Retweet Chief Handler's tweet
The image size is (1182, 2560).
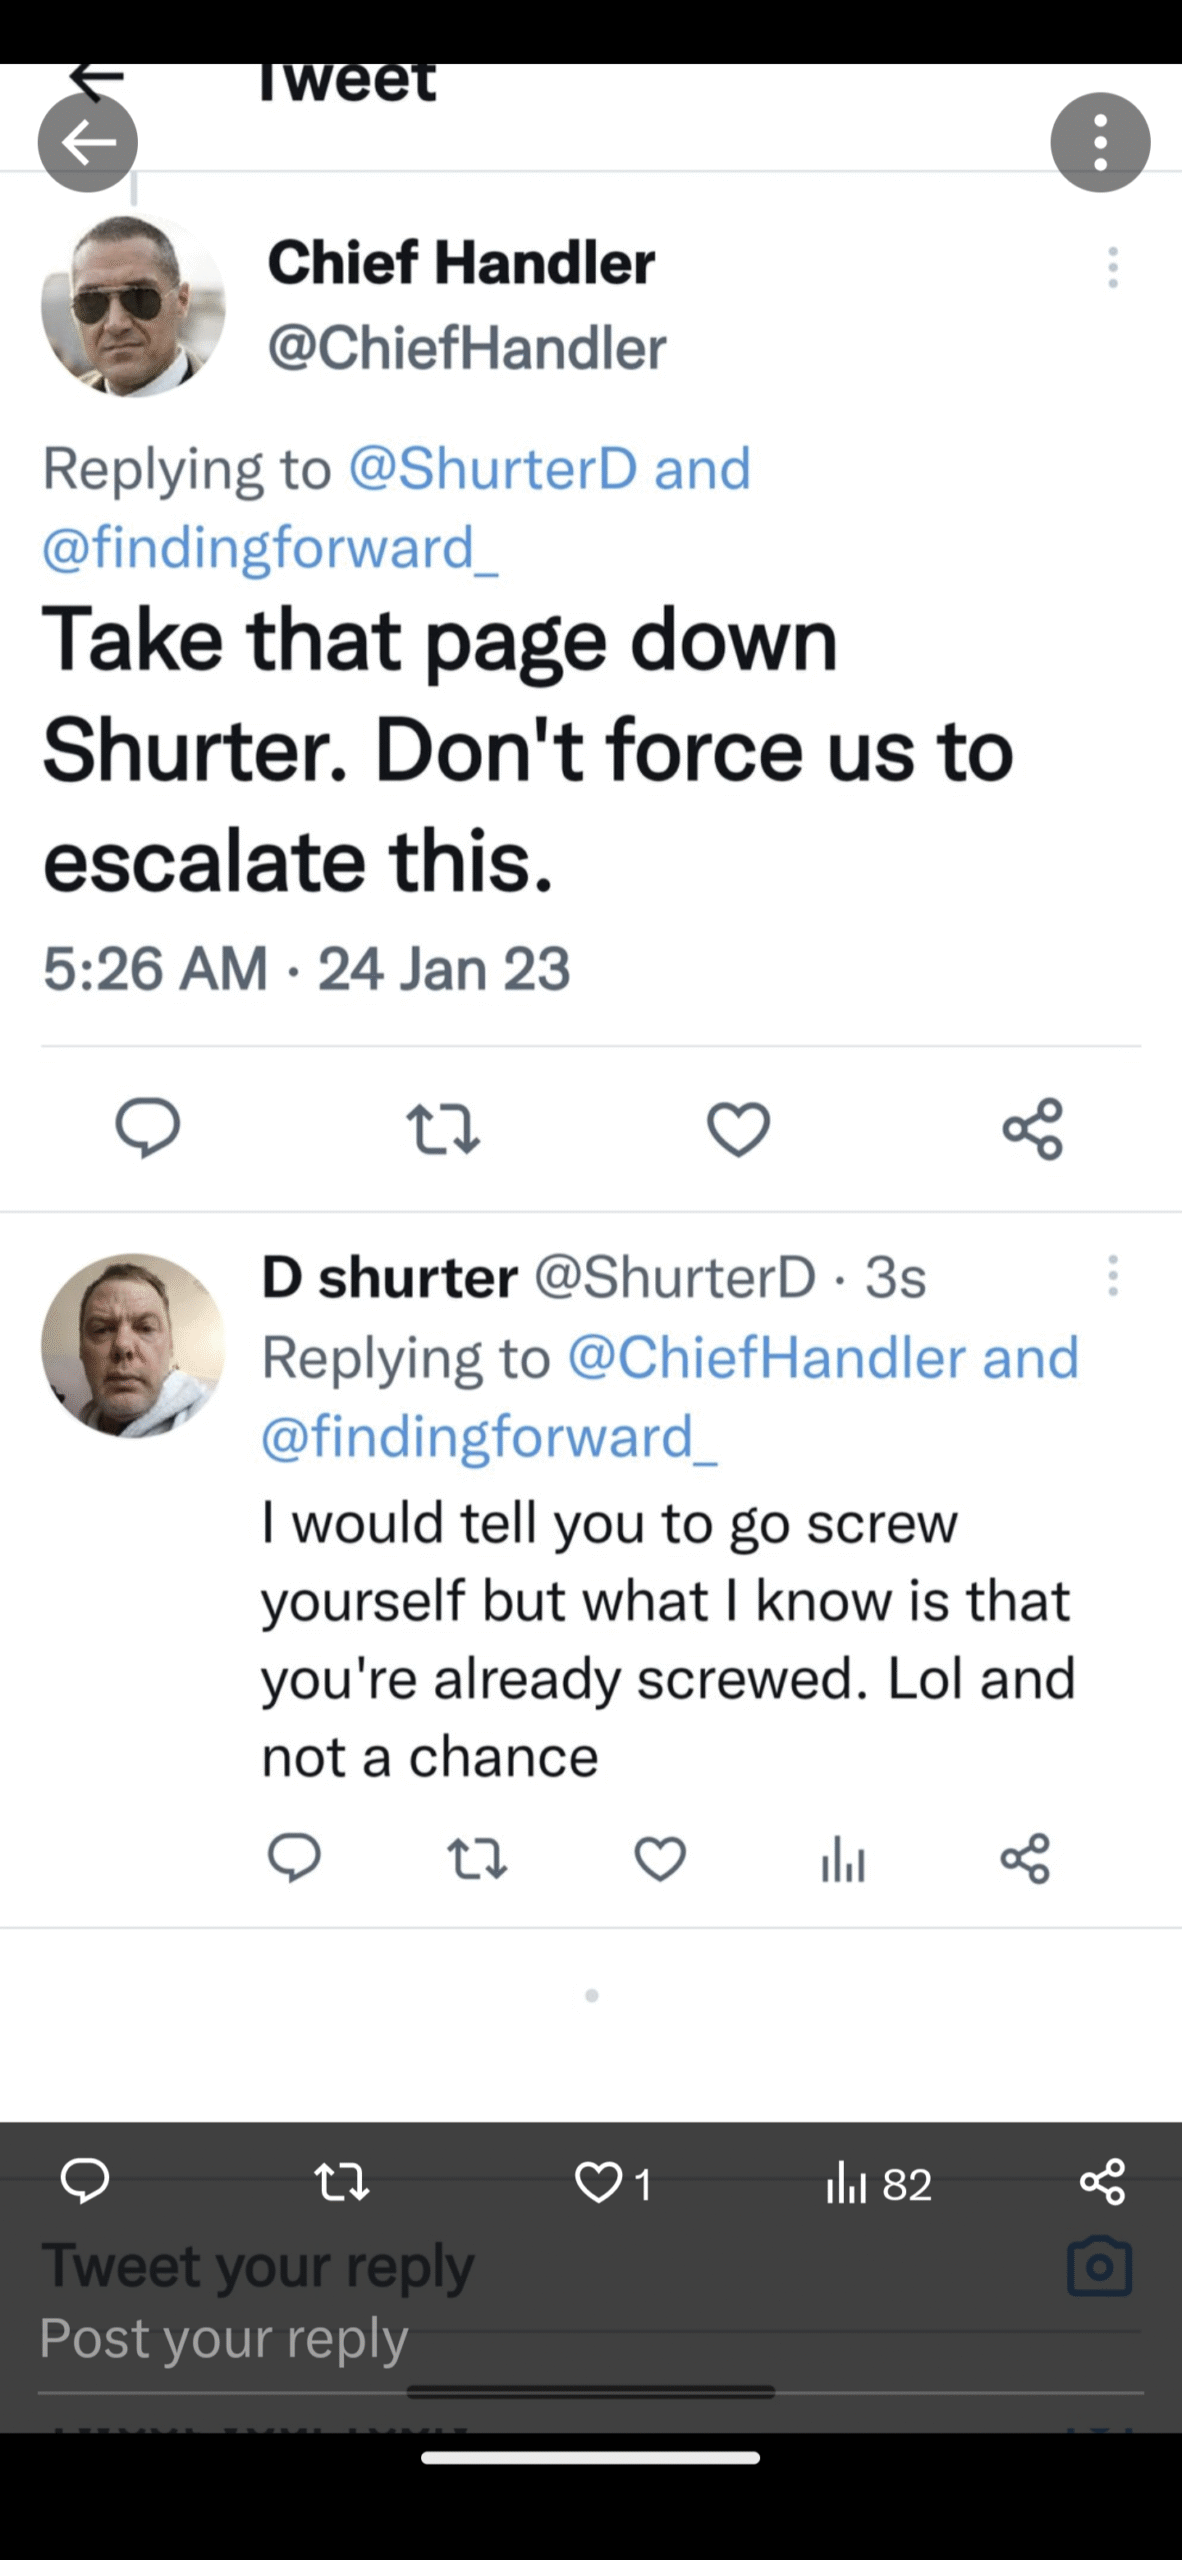coord(443,1128)
